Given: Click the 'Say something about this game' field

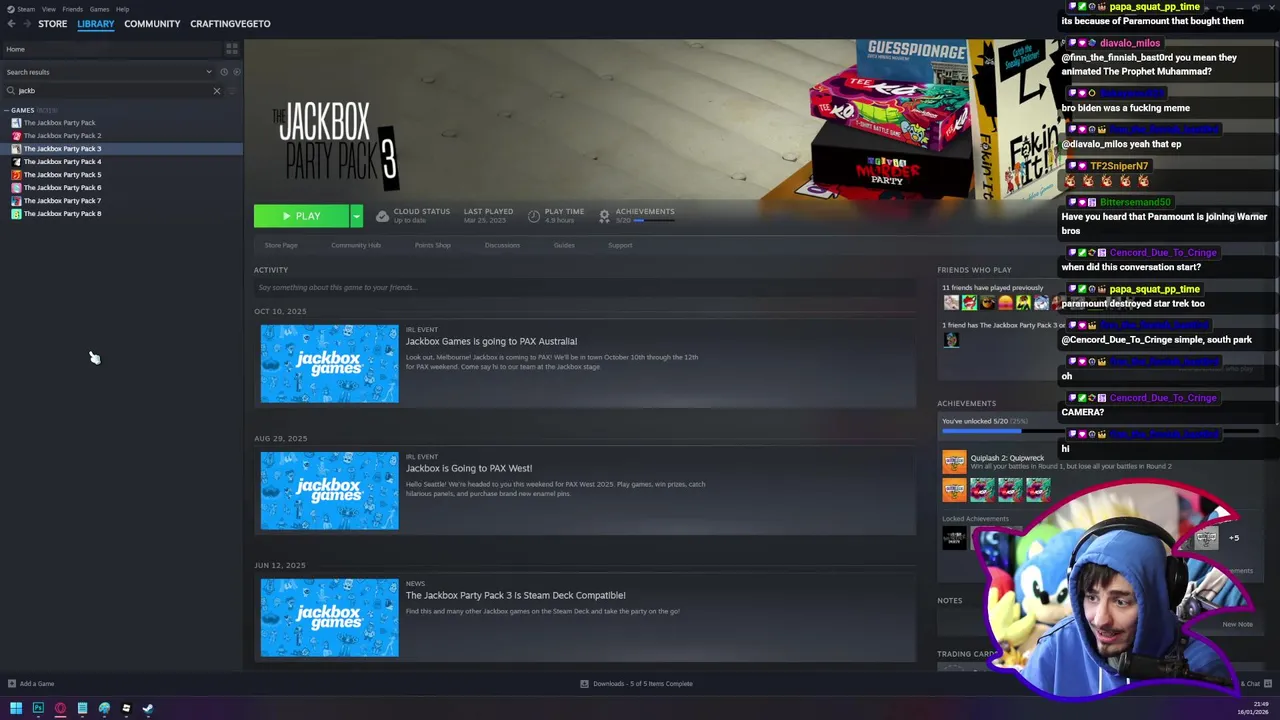Looking at the screenshot, I should pos(585,288).
